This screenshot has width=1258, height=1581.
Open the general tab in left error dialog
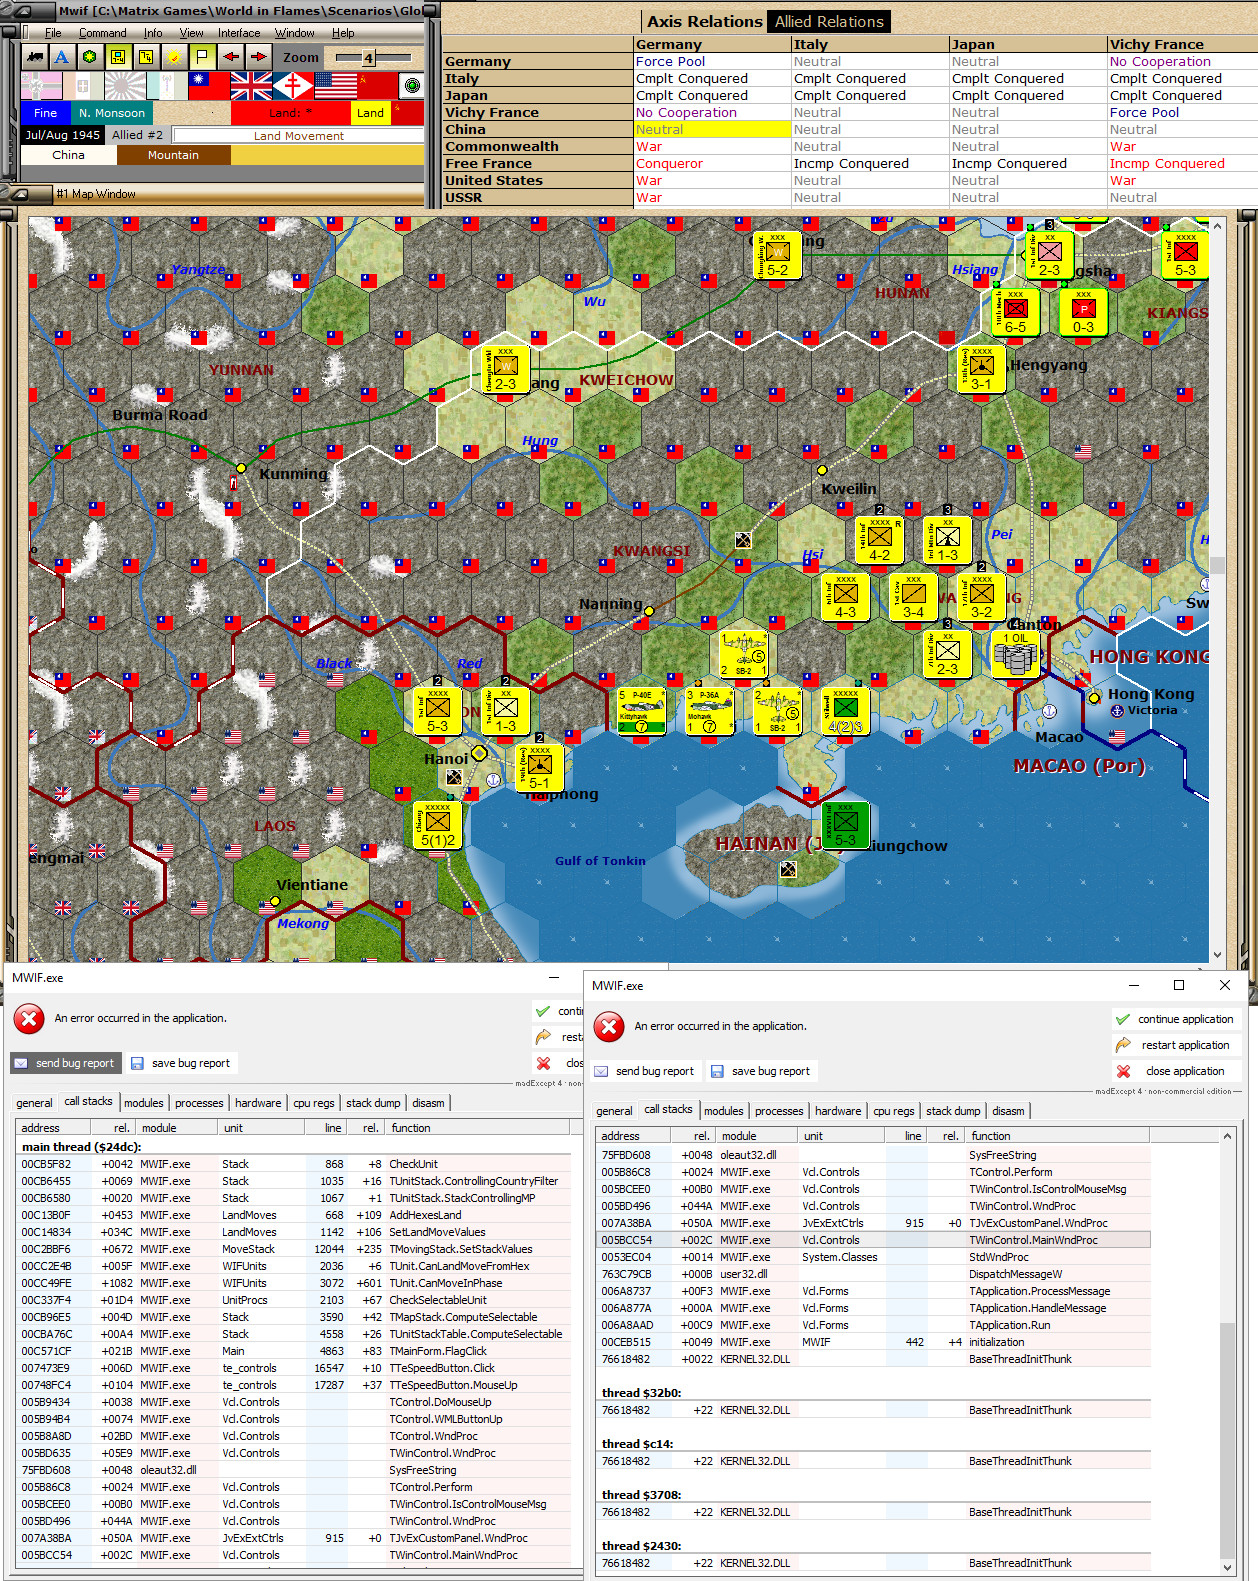[34, 1102]
